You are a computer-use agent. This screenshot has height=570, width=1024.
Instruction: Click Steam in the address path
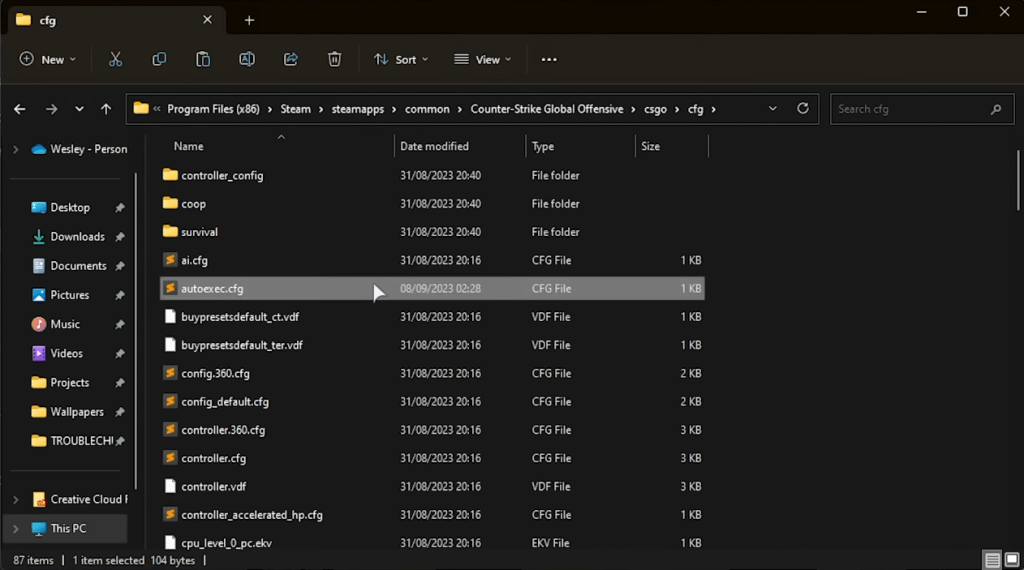coord(295,109)
